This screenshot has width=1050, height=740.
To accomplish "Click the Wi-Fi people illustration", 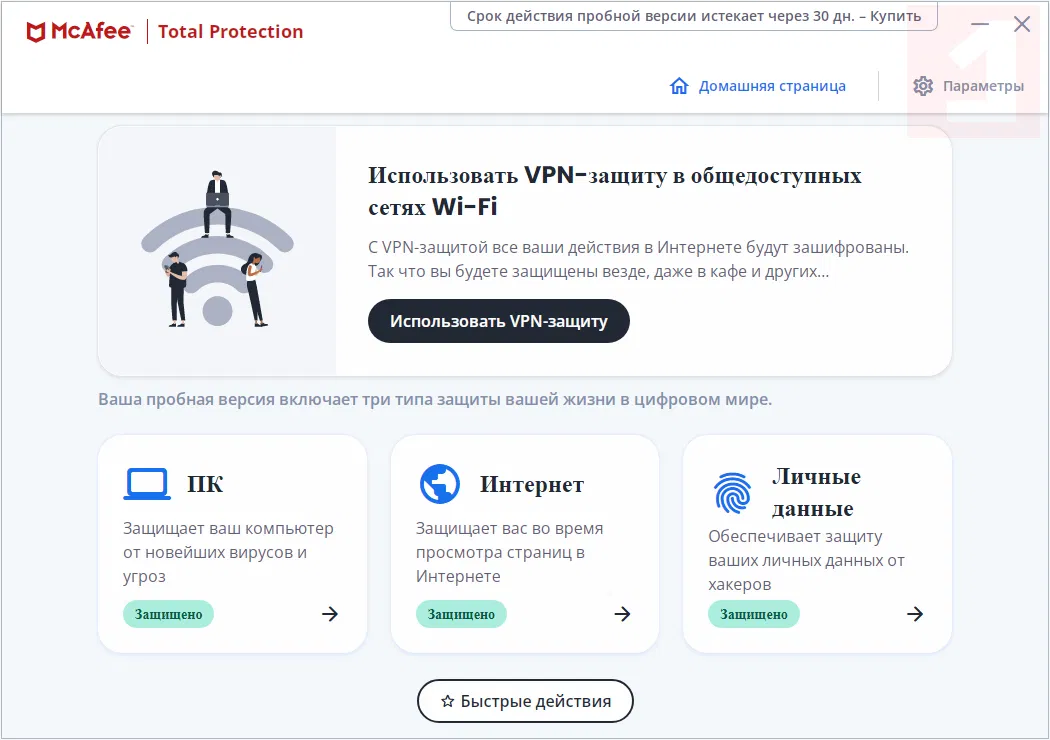I will (216, 251).
